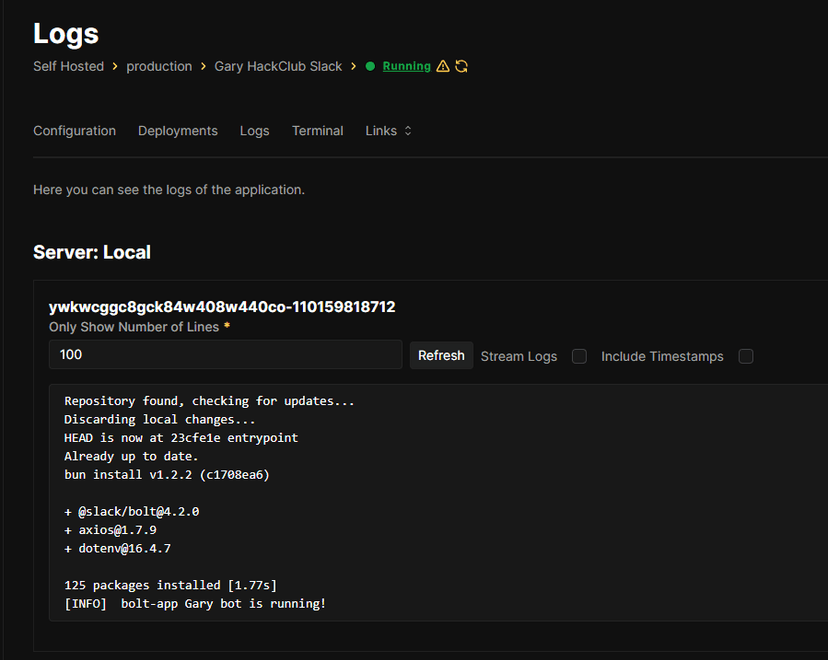This screenshot has height=660, width=828.
Task: Expand the Links dropdown menu
Action: [388, 131]
